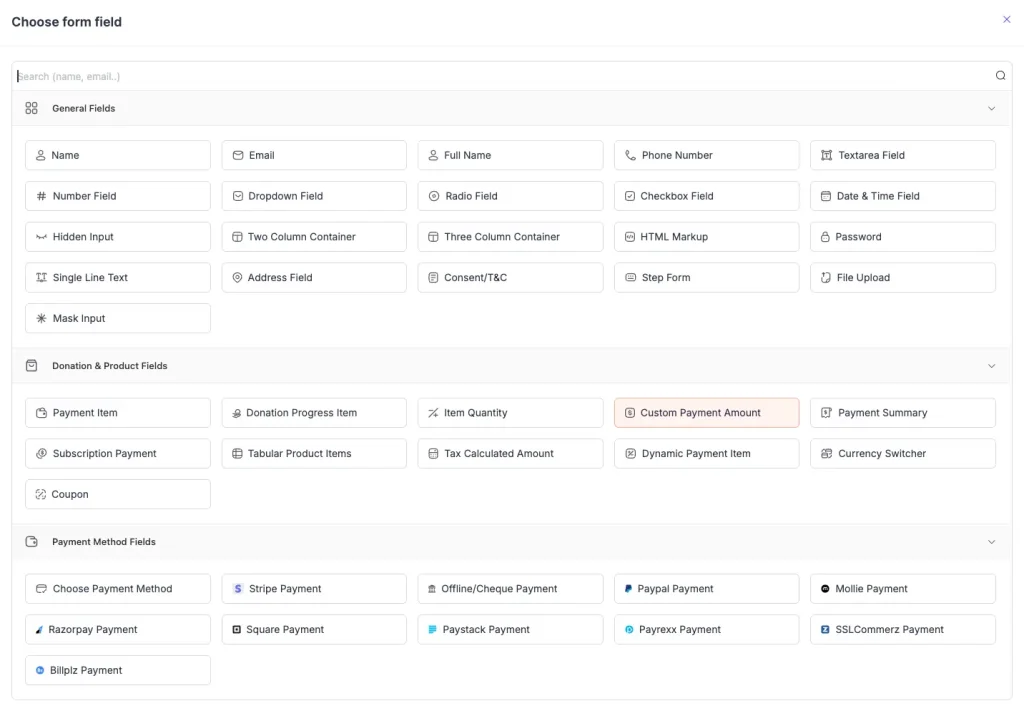Viewport: 1024px width, 711px height.
Task: Click the Paypal Payment icon
Action: point(627,588)
